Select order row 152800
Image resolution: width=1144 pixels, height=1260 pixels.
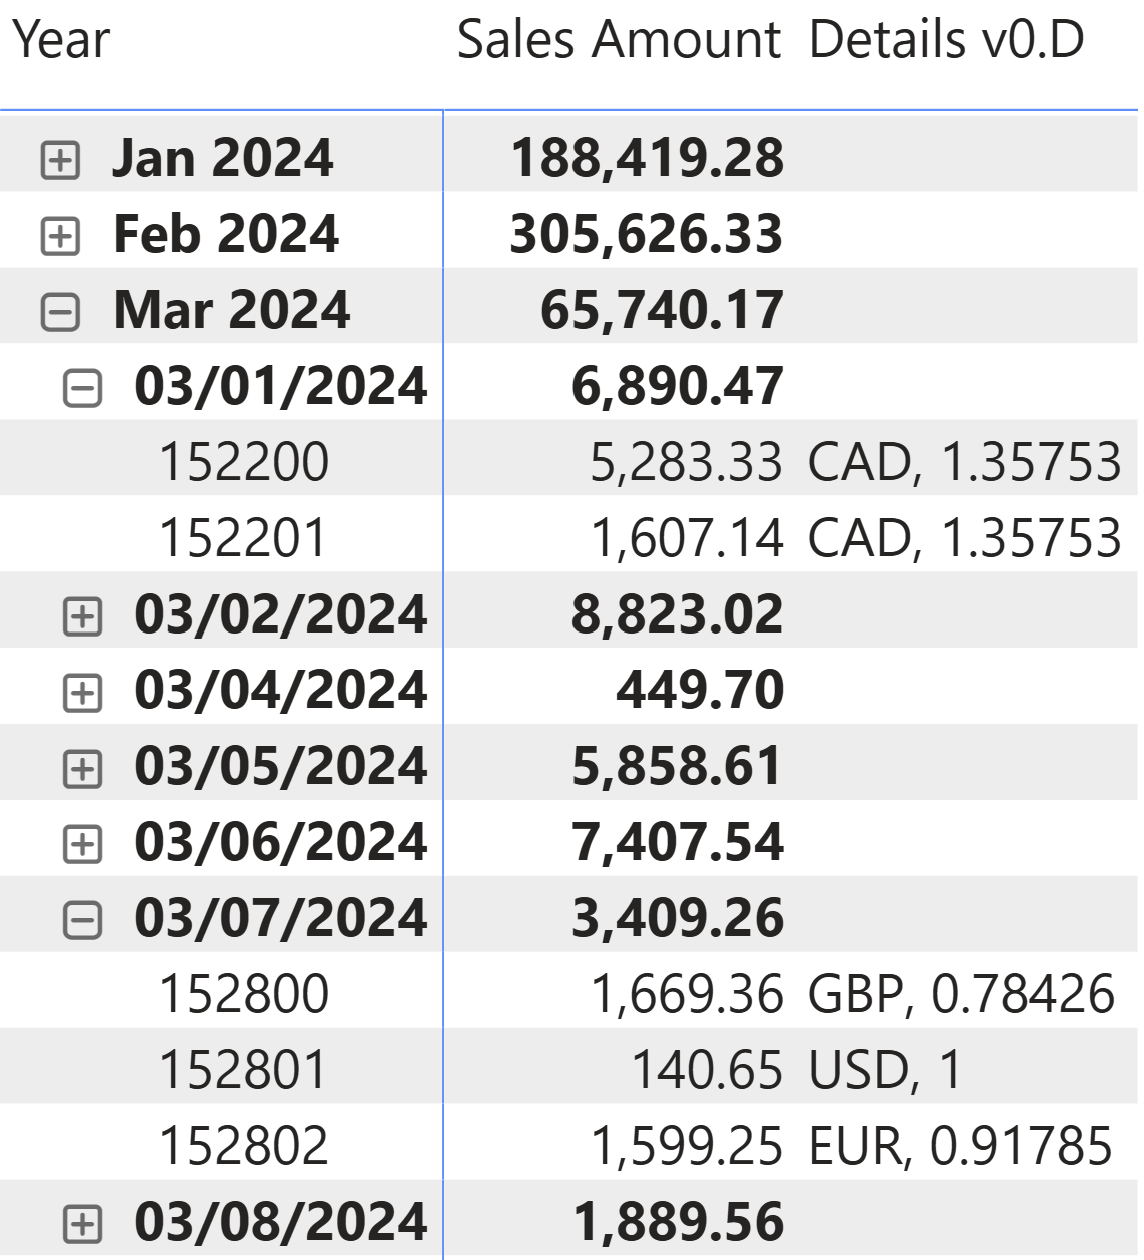[244, 995]
